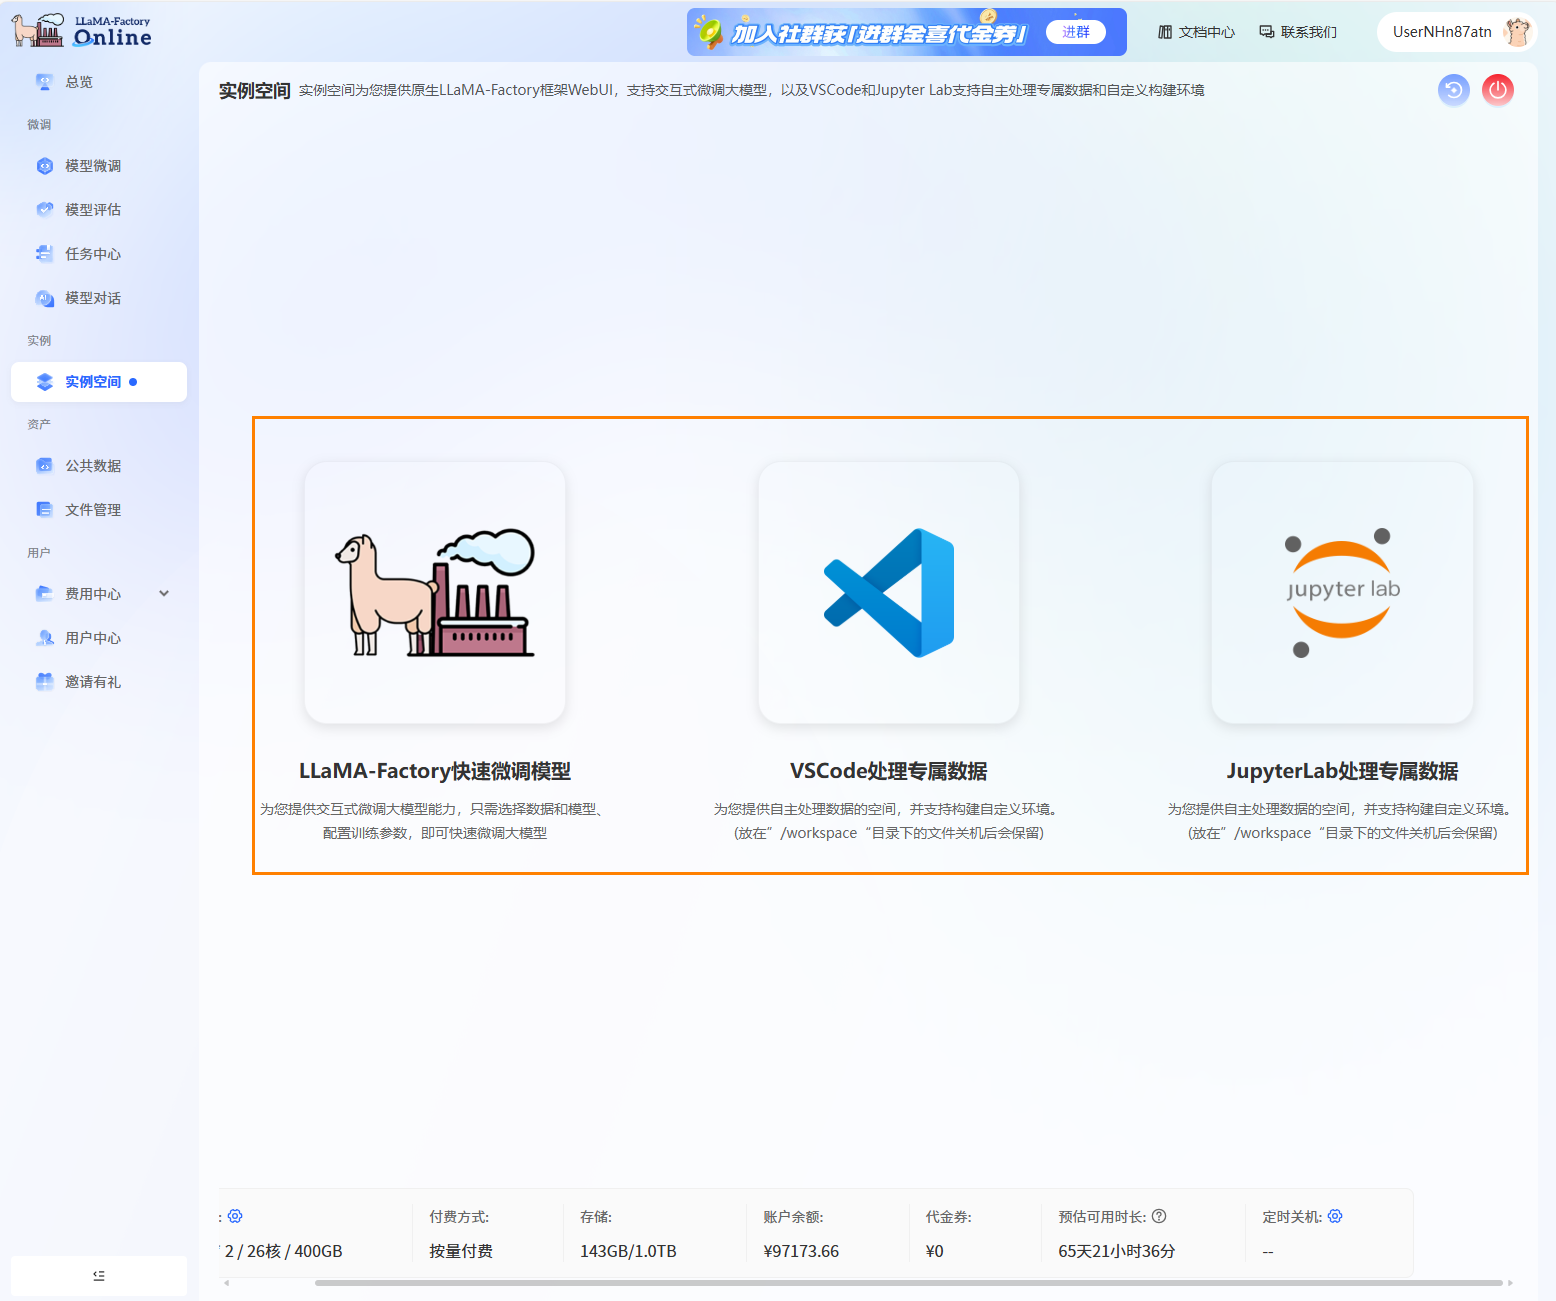Screen dimensions: 1556x1301
Task: Click help icon next to 预估可用时长
Action: tap(1159, 1216)
